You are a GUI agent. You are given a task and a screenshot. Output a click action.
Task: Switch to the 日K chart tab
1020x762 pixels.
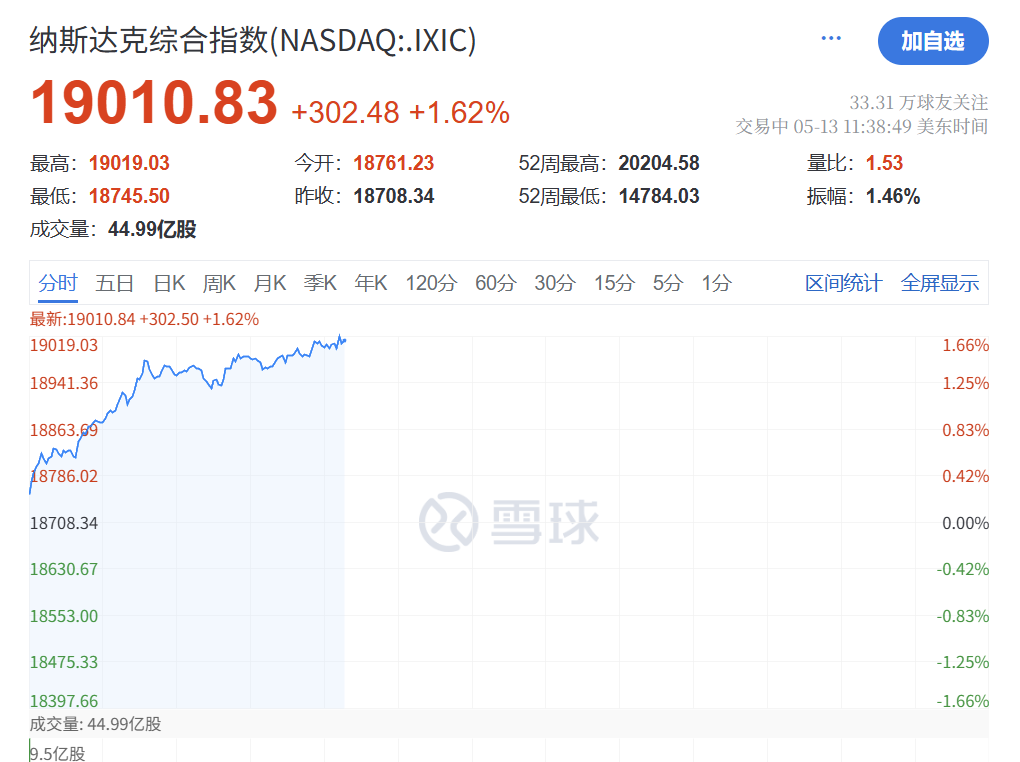169,283
